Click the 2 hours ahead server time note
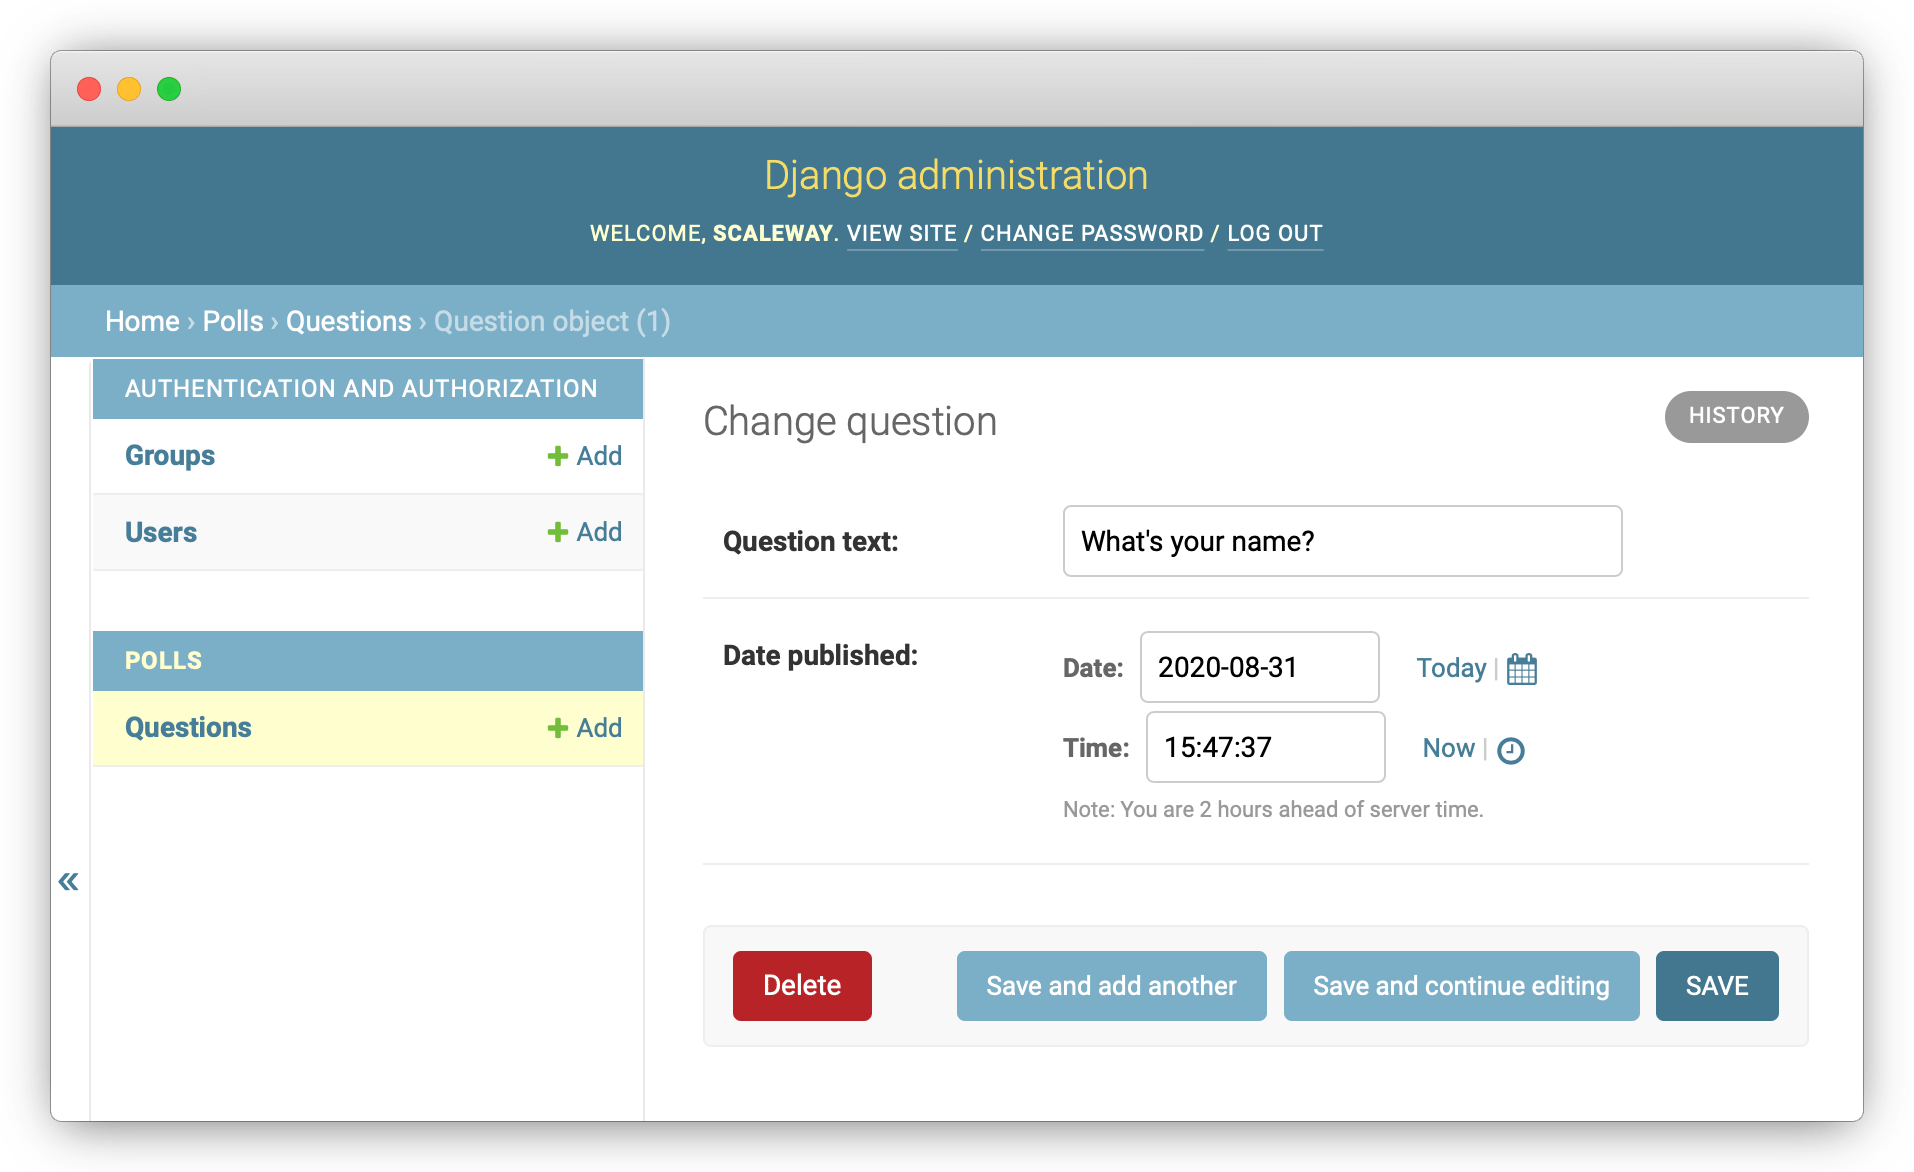The width and height of the screenshot is (1914, 1172). point(1273,810)
